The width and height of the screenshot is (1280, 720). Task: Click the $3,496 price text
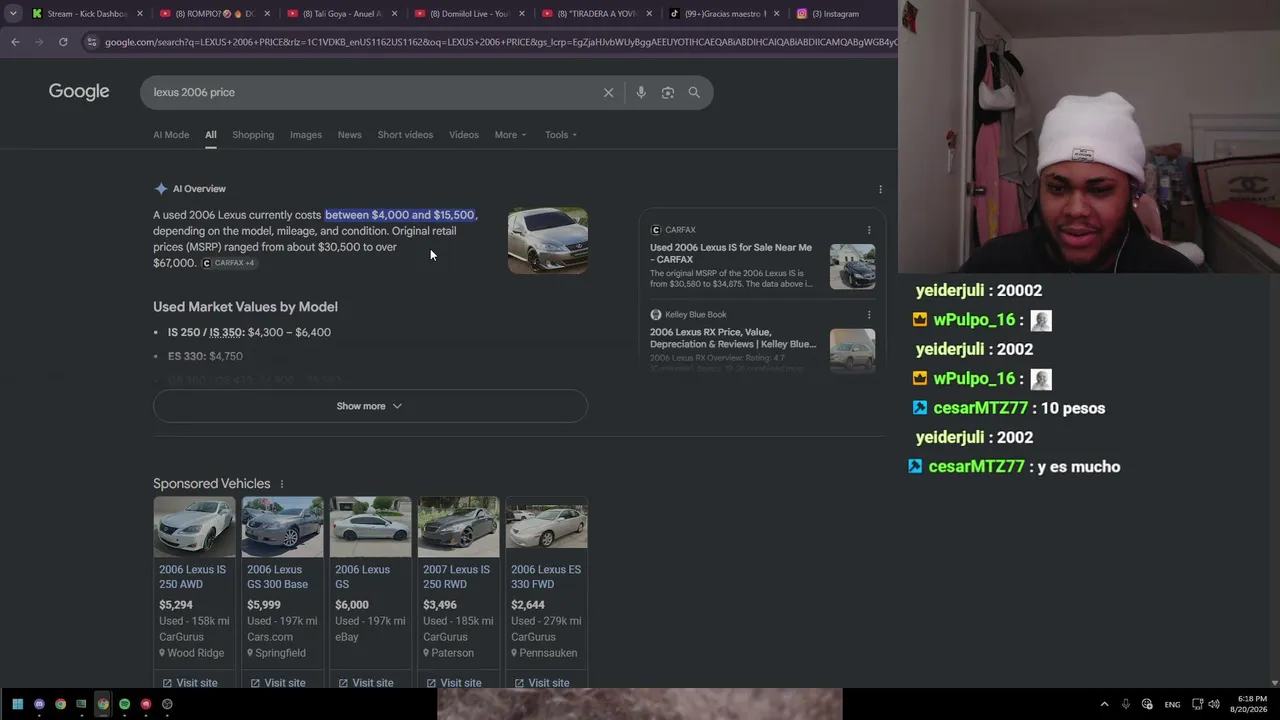(x=440, y=605)
